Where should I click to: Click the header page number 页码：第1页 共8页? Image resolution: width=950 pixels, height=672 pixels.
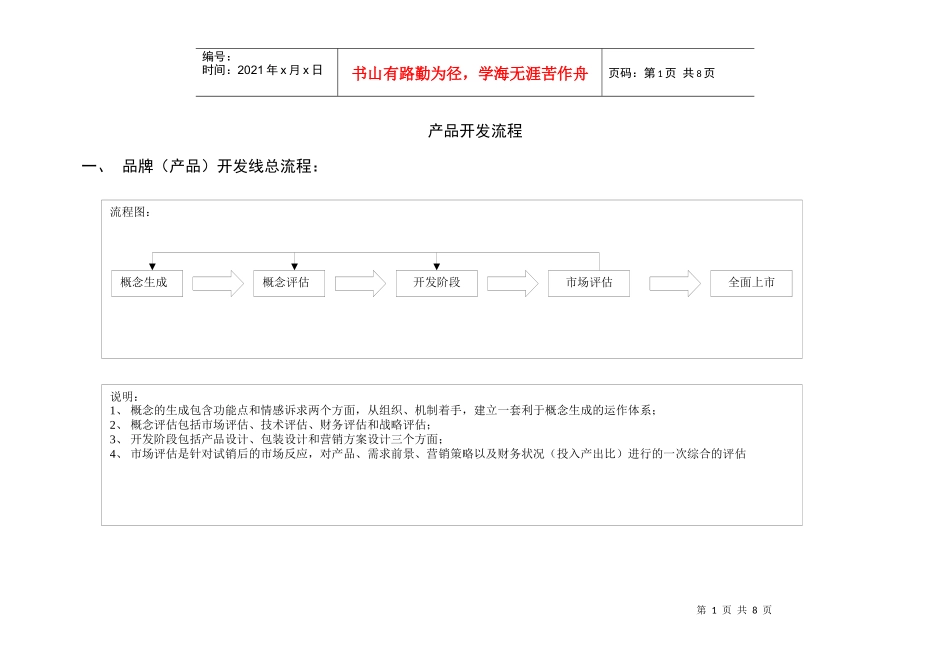662,73
